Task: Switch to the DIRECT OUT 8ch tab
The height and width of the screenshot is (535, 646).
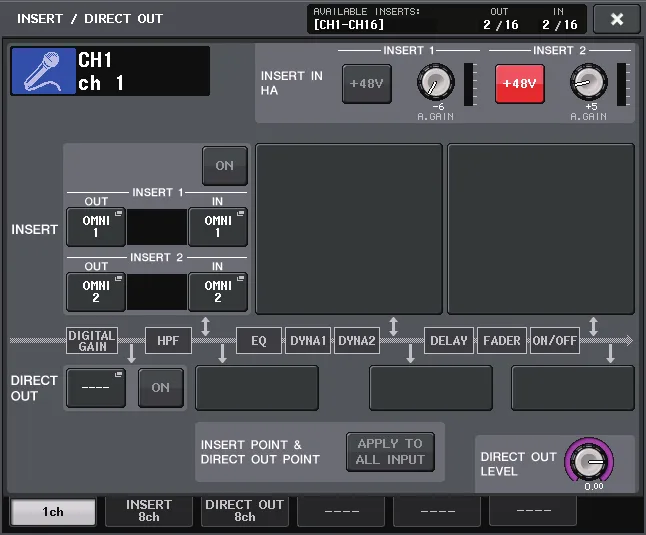Action: pyautogui.click(x=245, y=511)
